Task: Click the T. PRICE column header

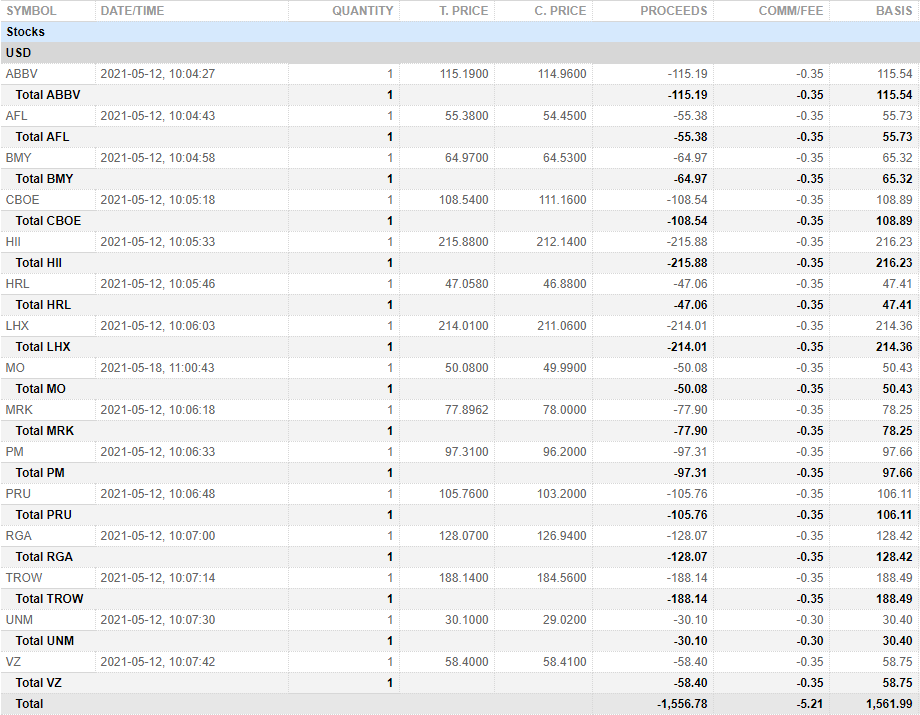Action: point(463,11)
